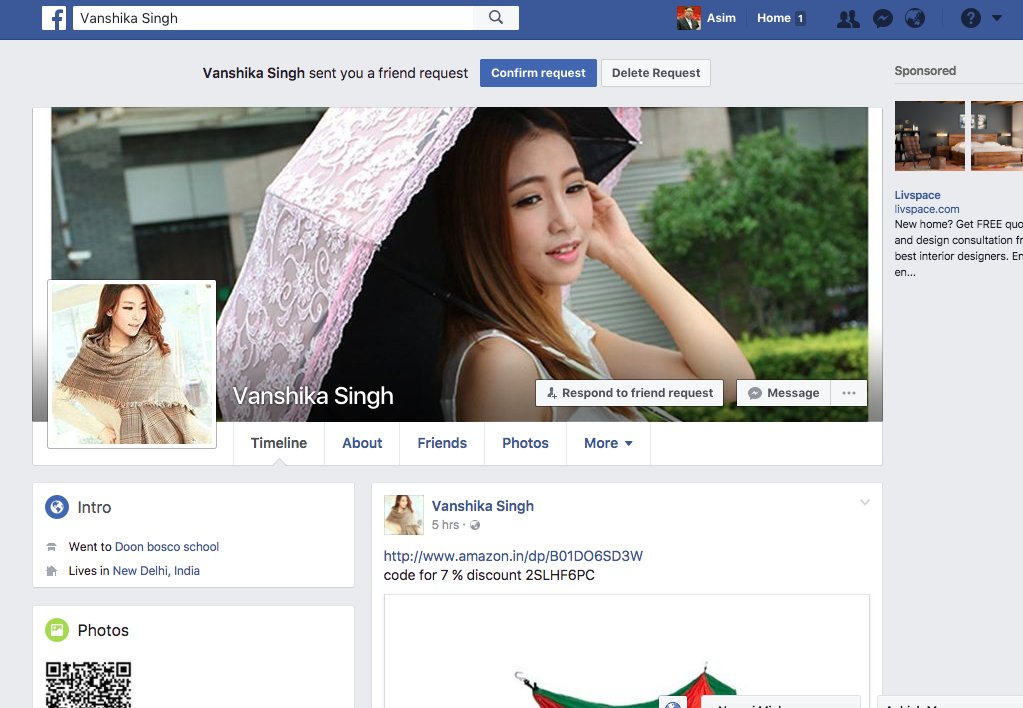This screenshot has height=708, width=1023.
Task: Click the 5 hrs post timestamp
Action: pos(445,525)
